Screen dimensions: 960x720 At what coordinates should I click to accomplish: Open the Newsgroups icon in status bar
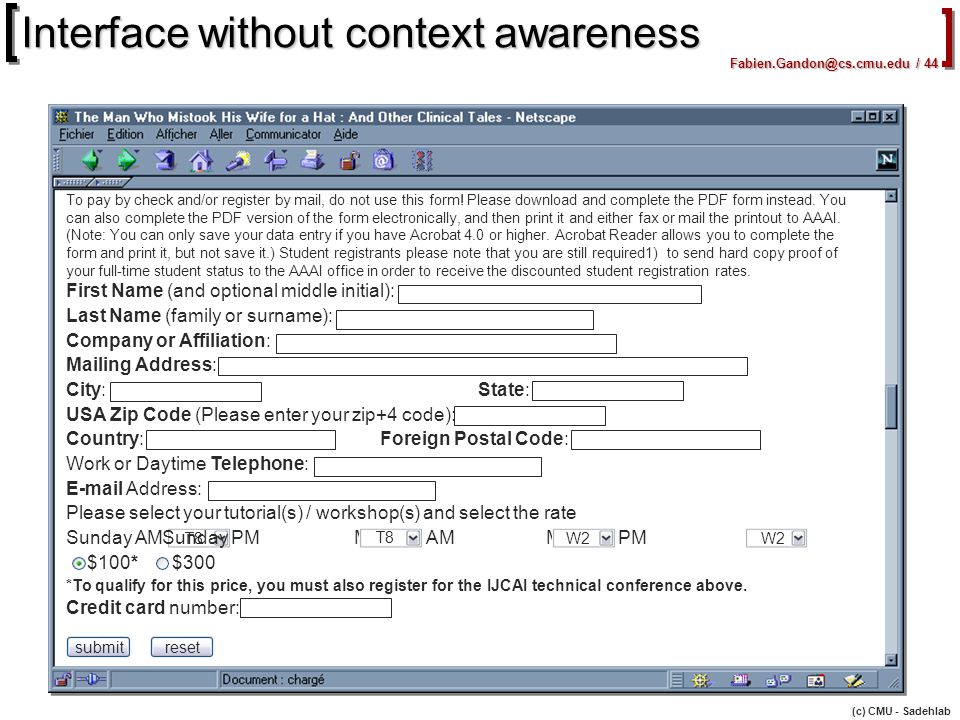point(778,680)
